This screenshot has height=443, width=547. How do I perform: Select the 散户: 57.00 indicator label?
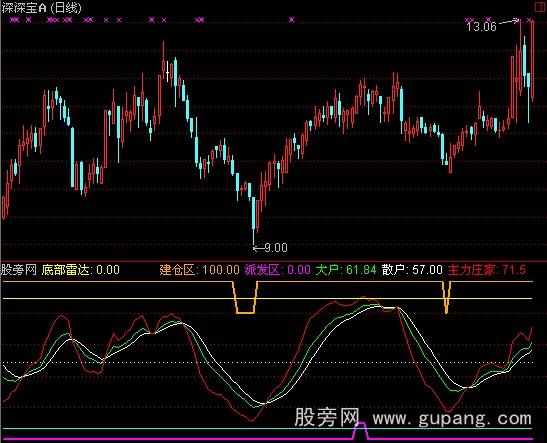point(412,270)
